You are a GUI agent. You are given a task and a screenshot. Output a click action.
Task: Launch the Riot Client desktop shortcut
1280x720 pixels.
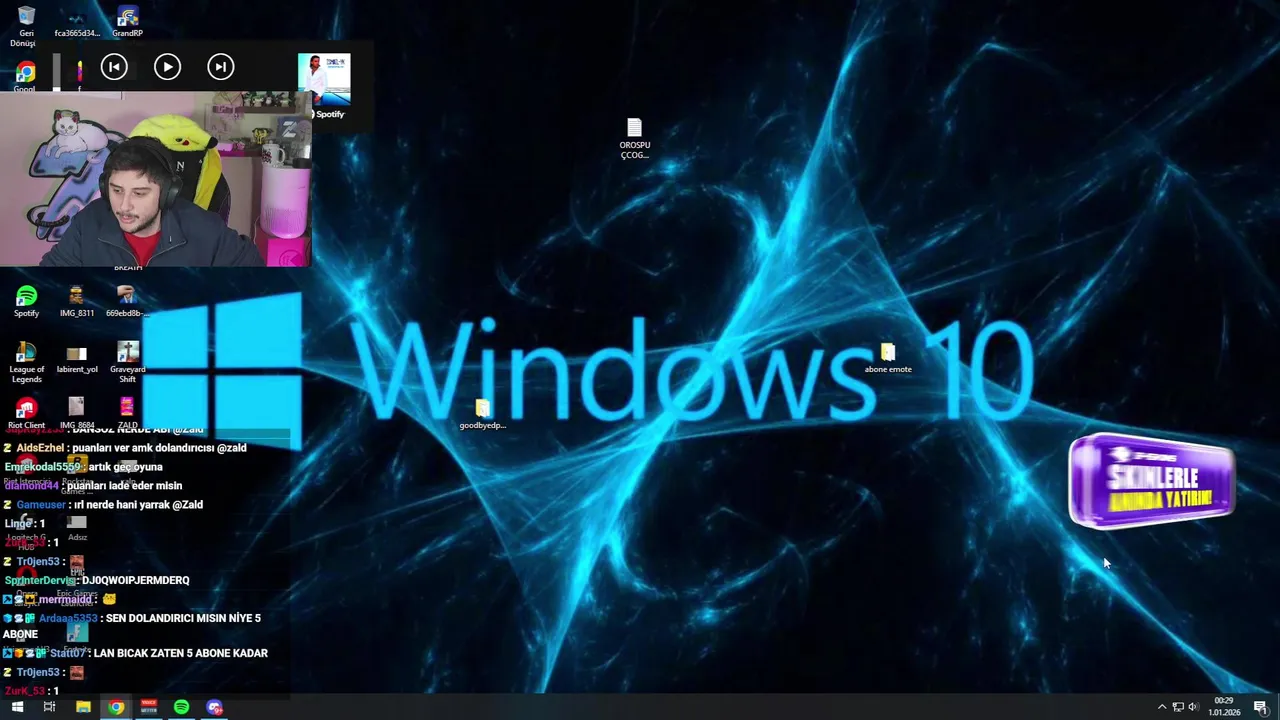point(26,413)
